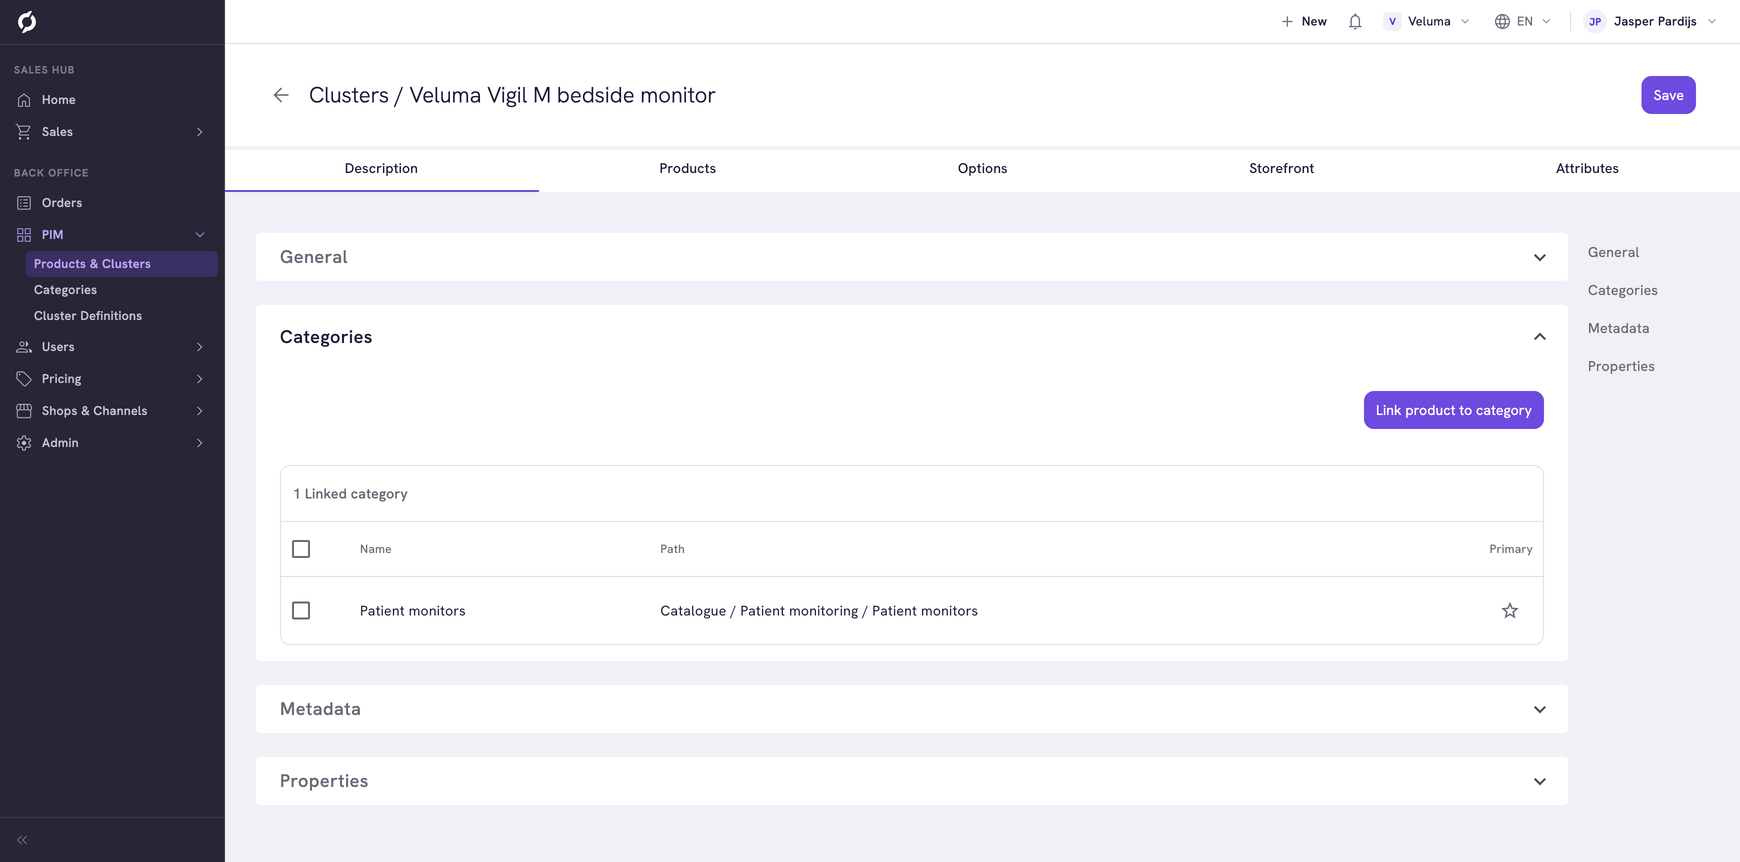
Task: Expand the Metadata section chevron
Action: coord(1540,710)
